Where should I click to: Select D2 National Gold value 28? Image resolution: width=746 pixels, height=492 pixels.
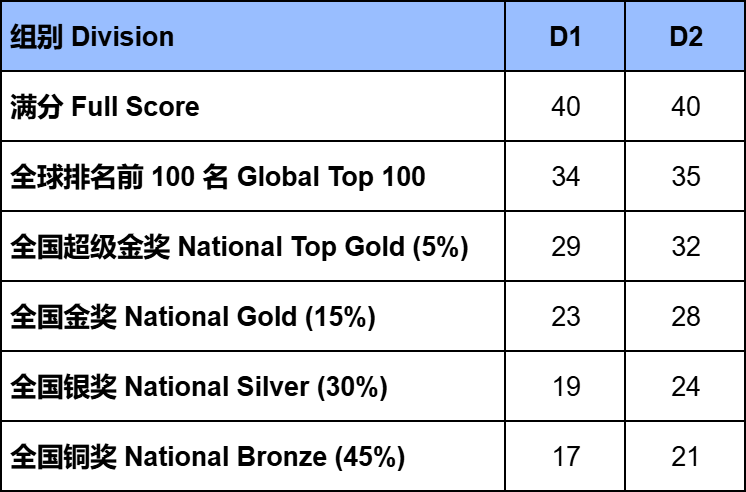pos(686,316)
